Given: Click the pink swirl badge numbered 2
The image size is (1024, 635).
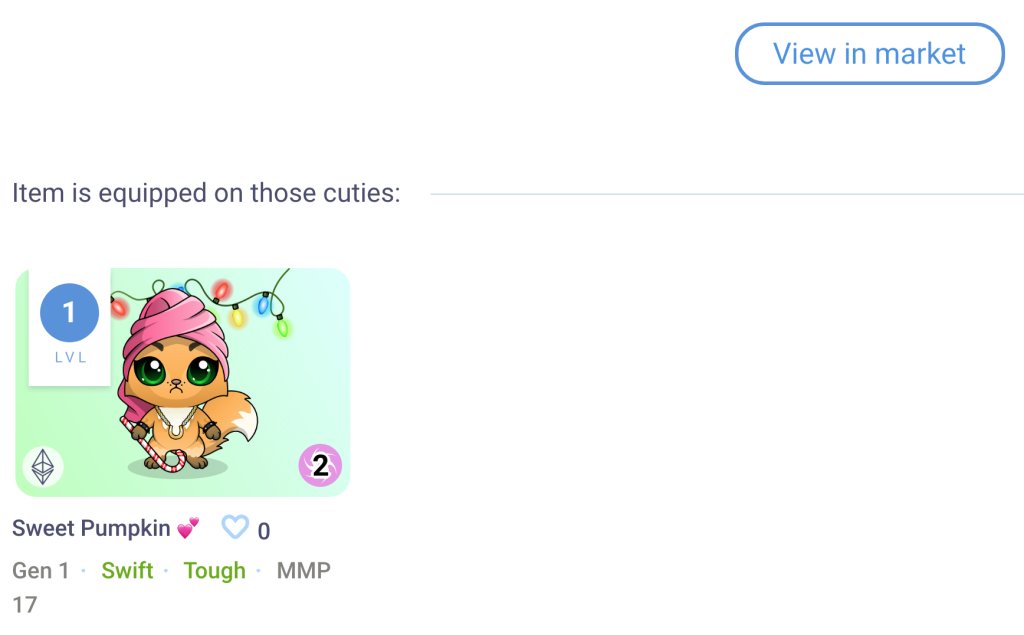Looking at the screenshot, I should [320, 465].
